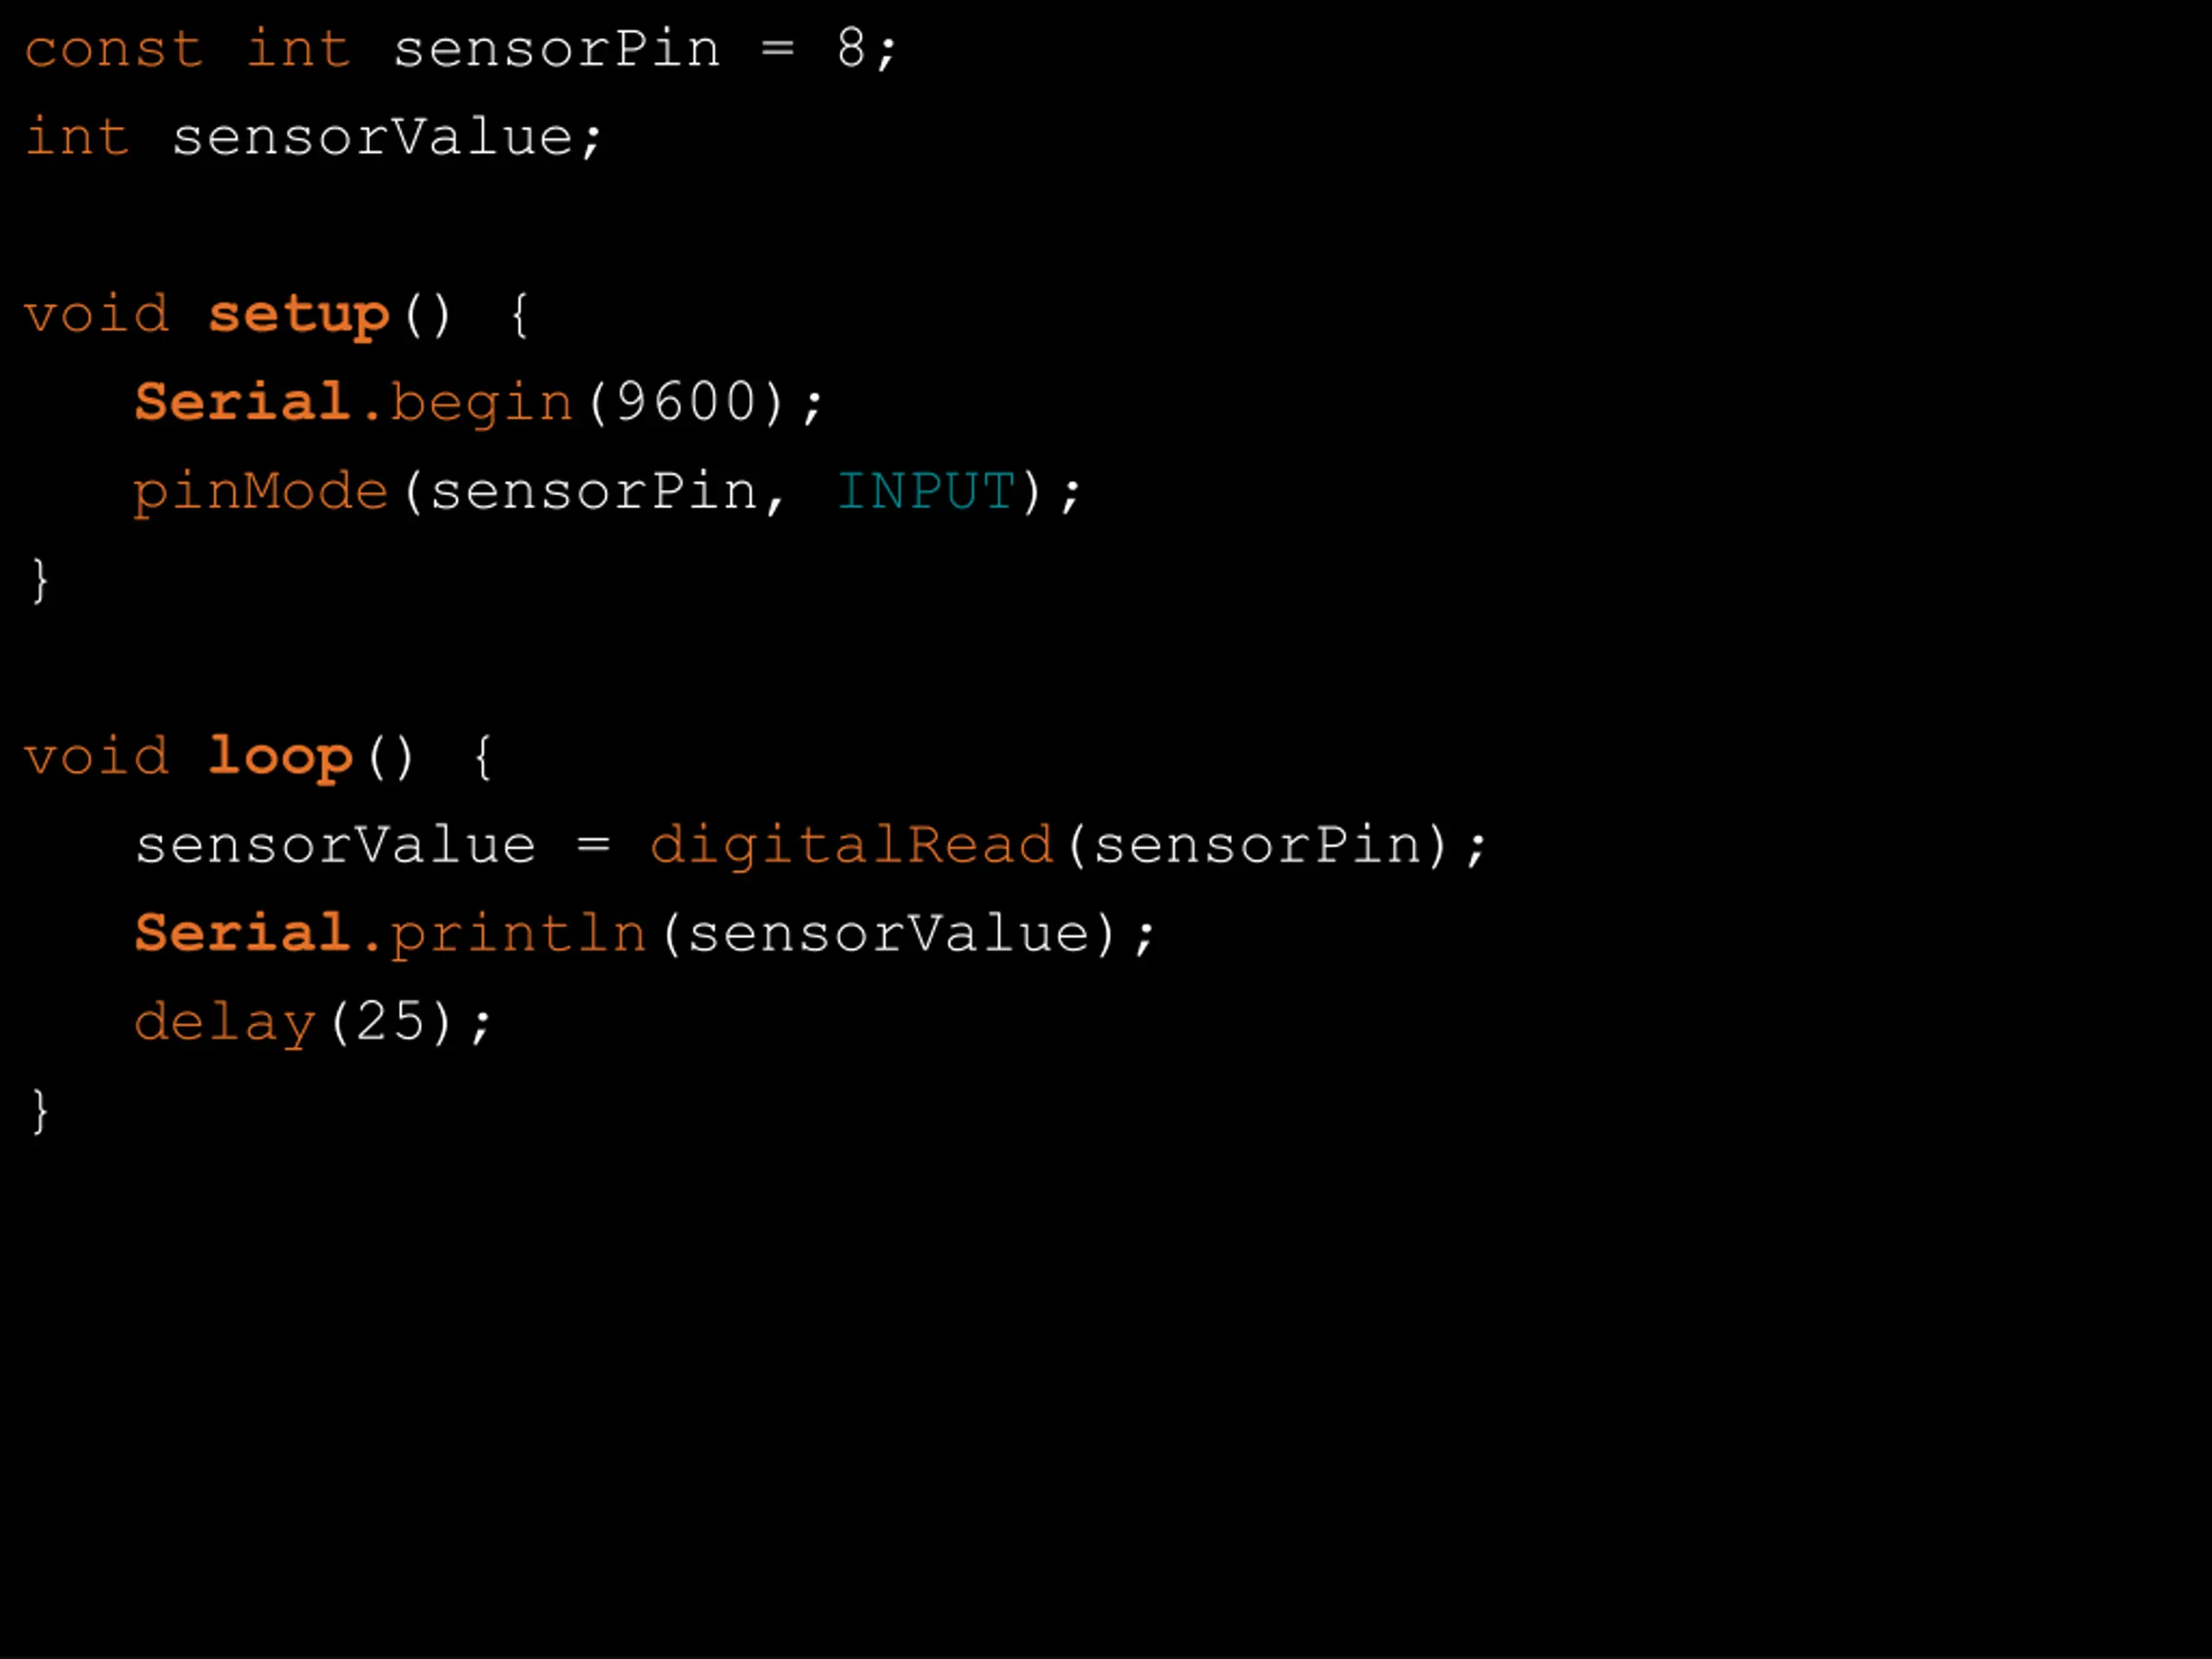Click the println method name
This screenshot has width=2212, height=1659.
[518, 935]
